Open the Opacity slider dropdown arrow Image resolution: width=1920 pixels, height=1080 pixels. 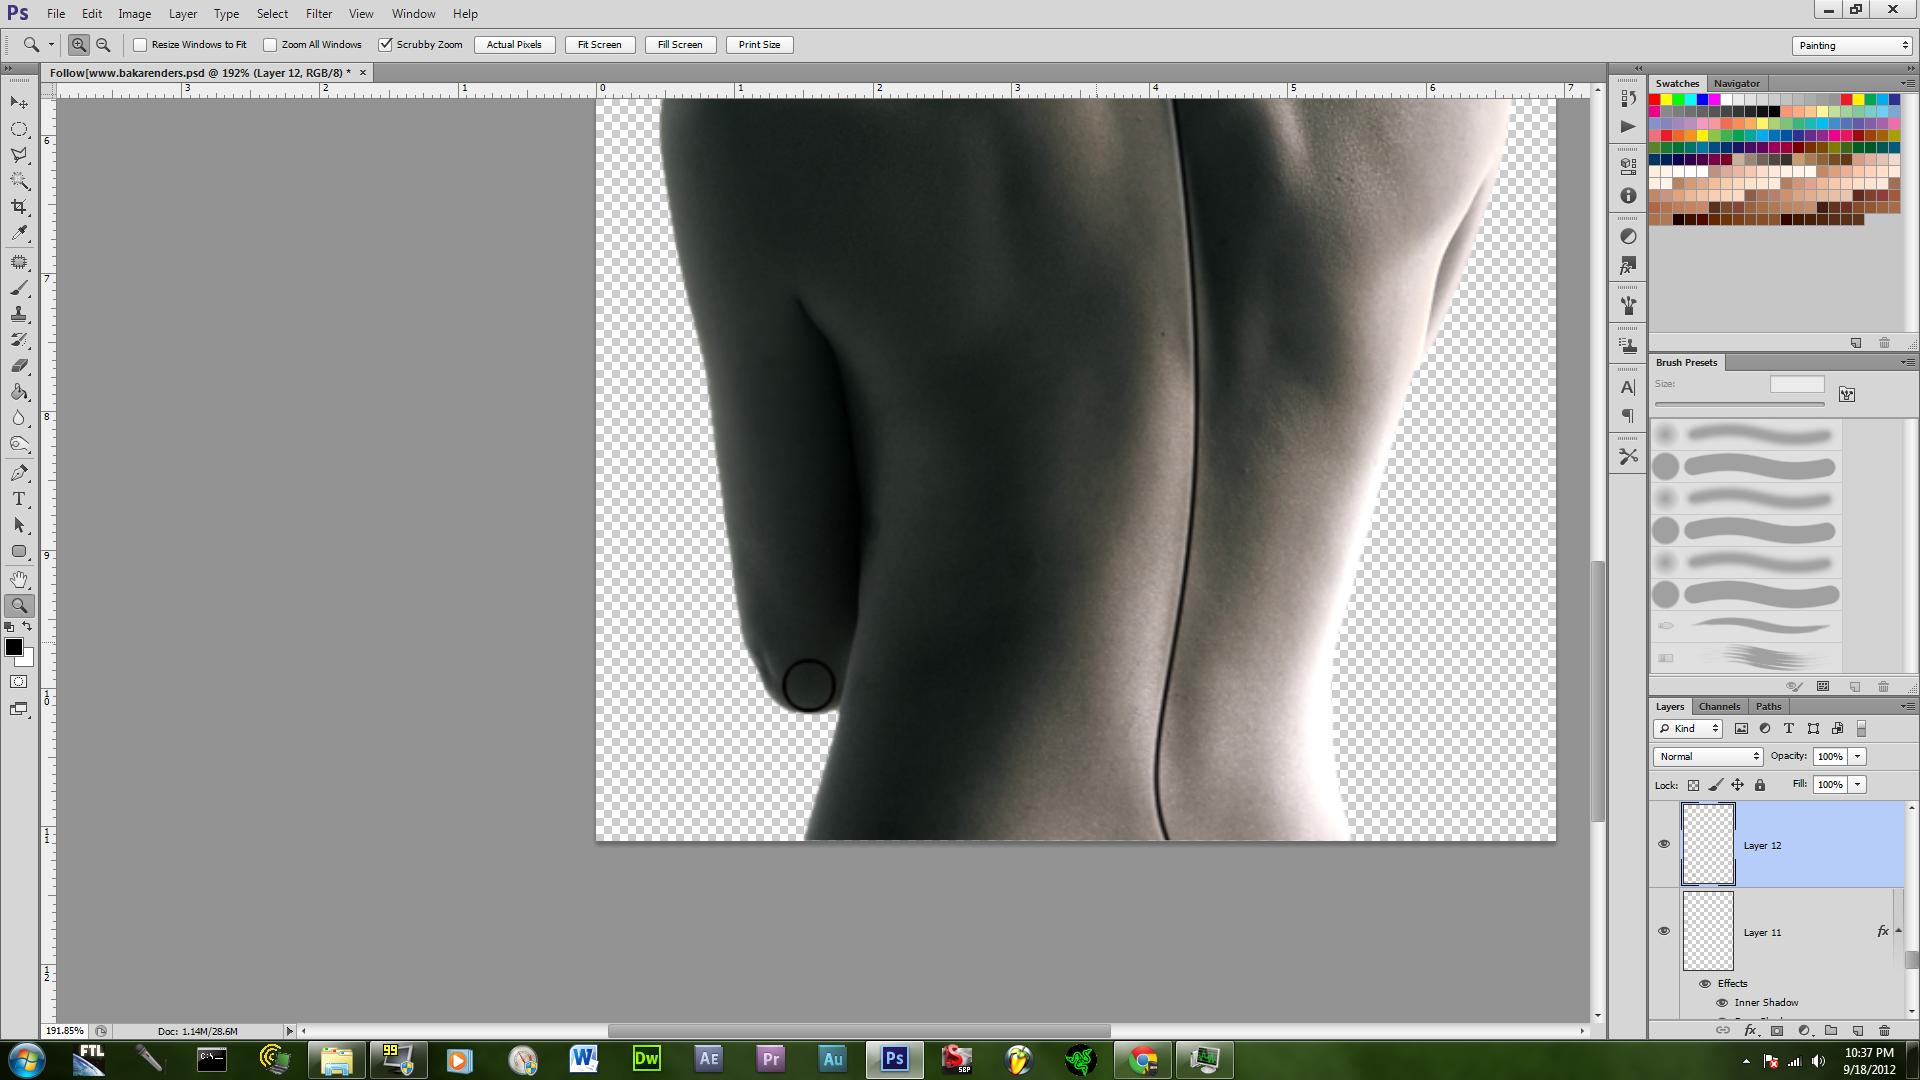[x=1858, y=757]
